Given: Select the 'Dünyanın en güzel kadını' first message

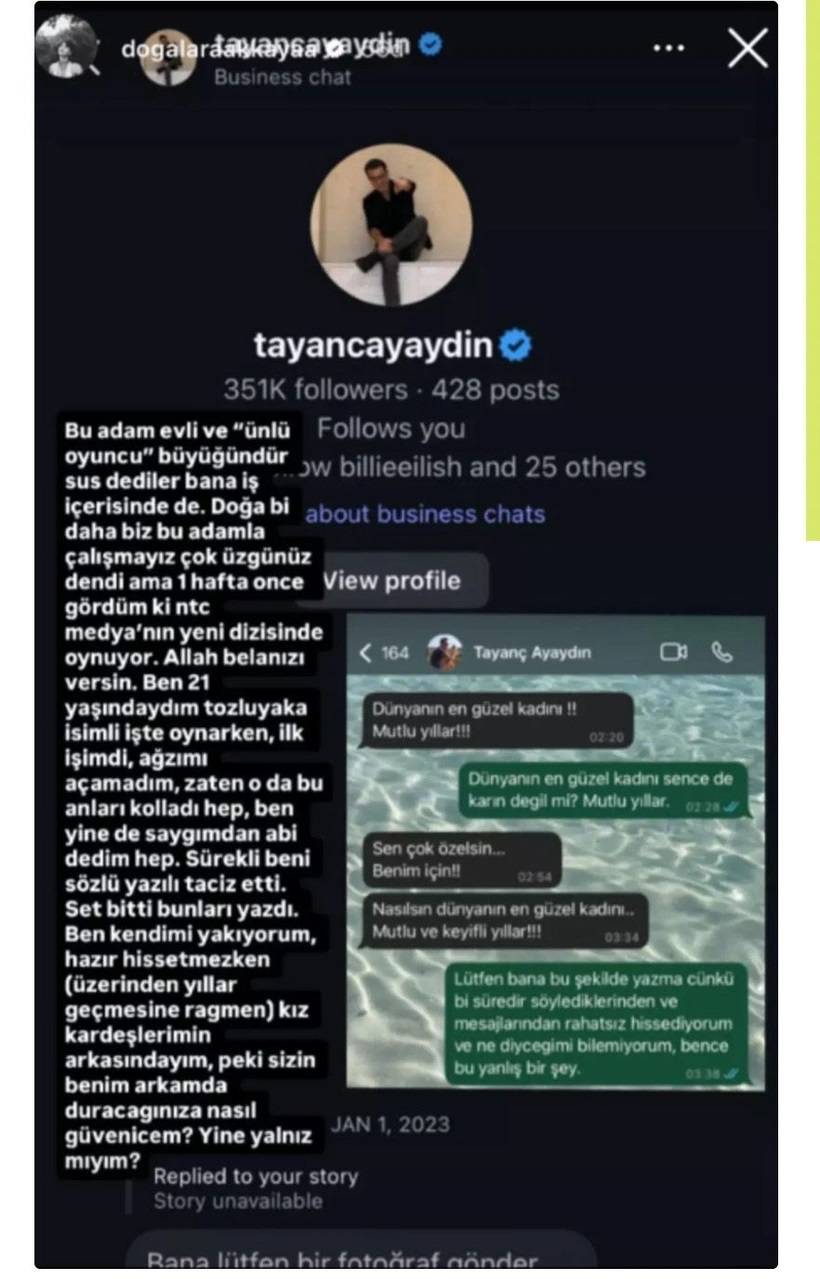Looking at the screenshot, I should tap(498, 720).
